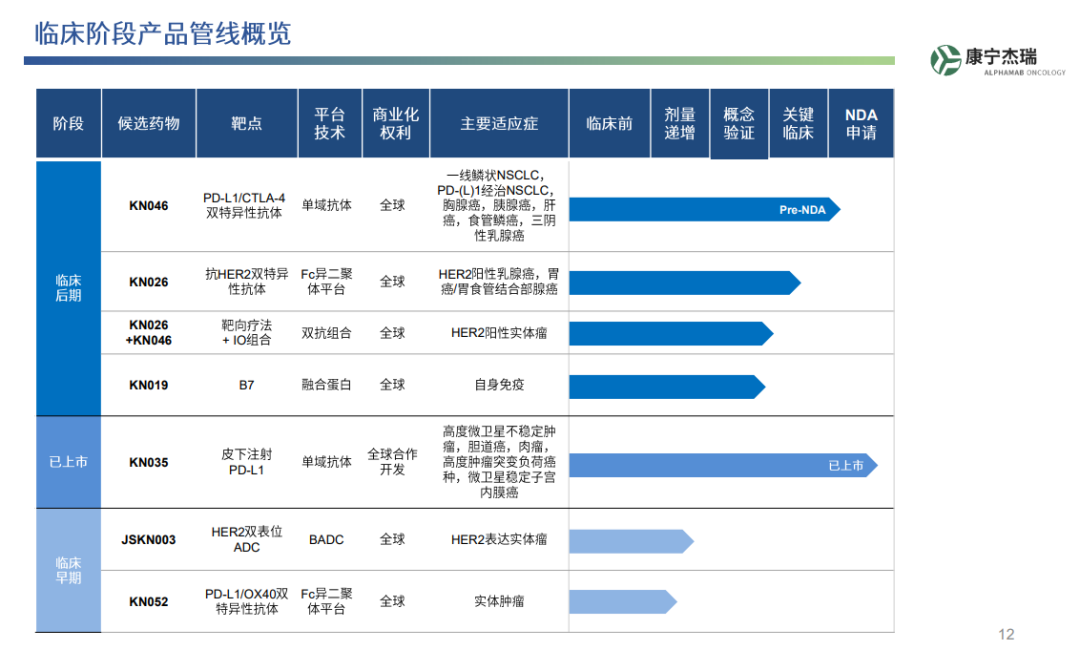Click the HER2阳性乳腺癌 indication cell
Image resolution: width=1080 pixels, height=650 pixels.
click(499, 281)
